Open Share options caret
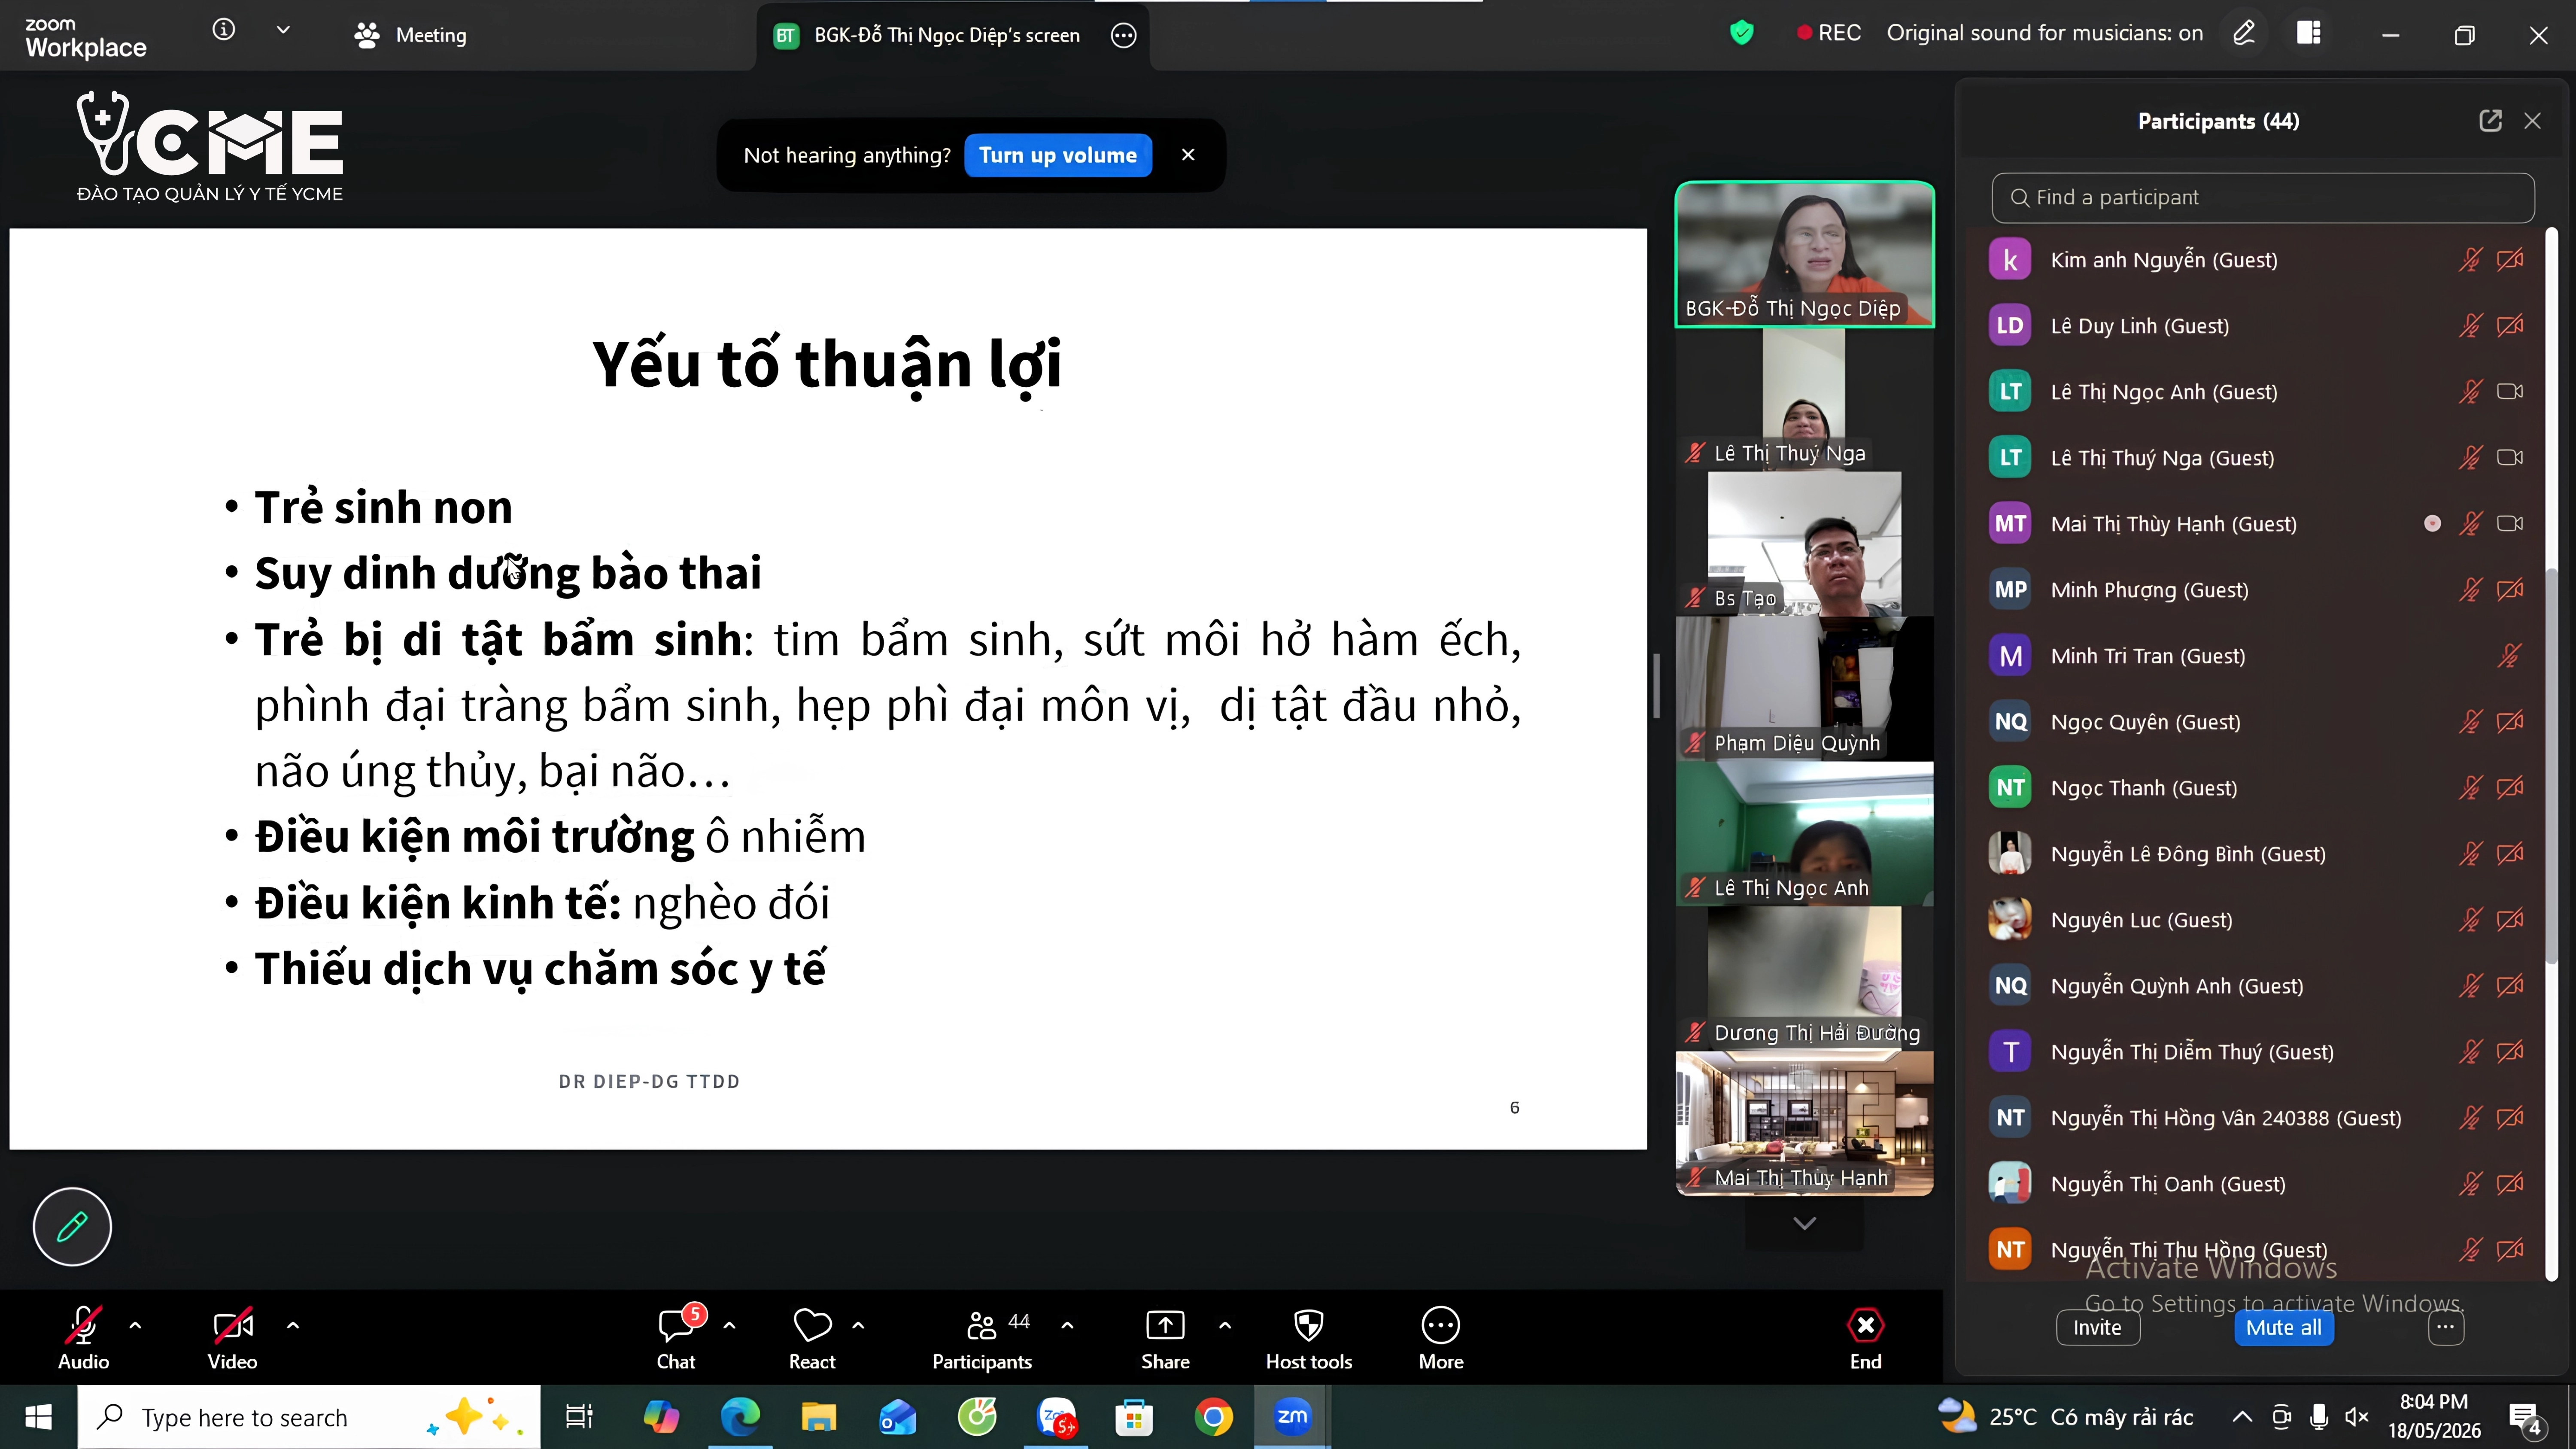The width and height of the screenshot is (2576, 1449). click(x=1225, y=1326)
